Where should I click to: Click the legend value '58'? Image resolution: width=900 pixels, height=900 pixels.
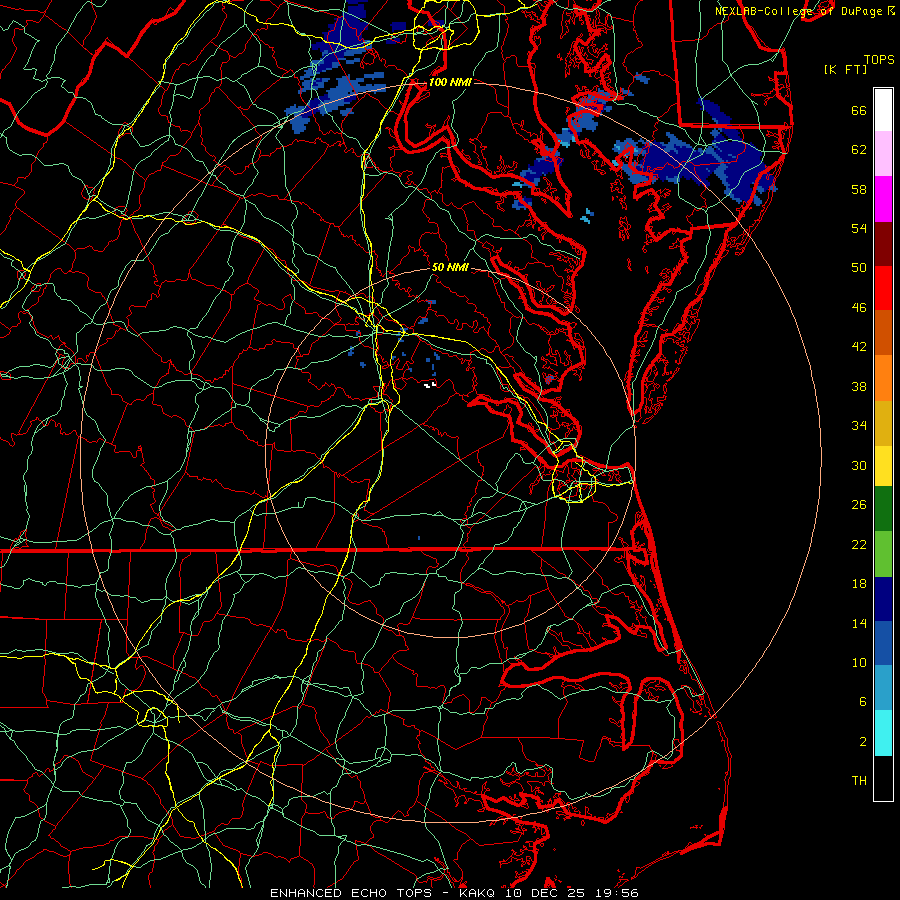click(859, 189)
